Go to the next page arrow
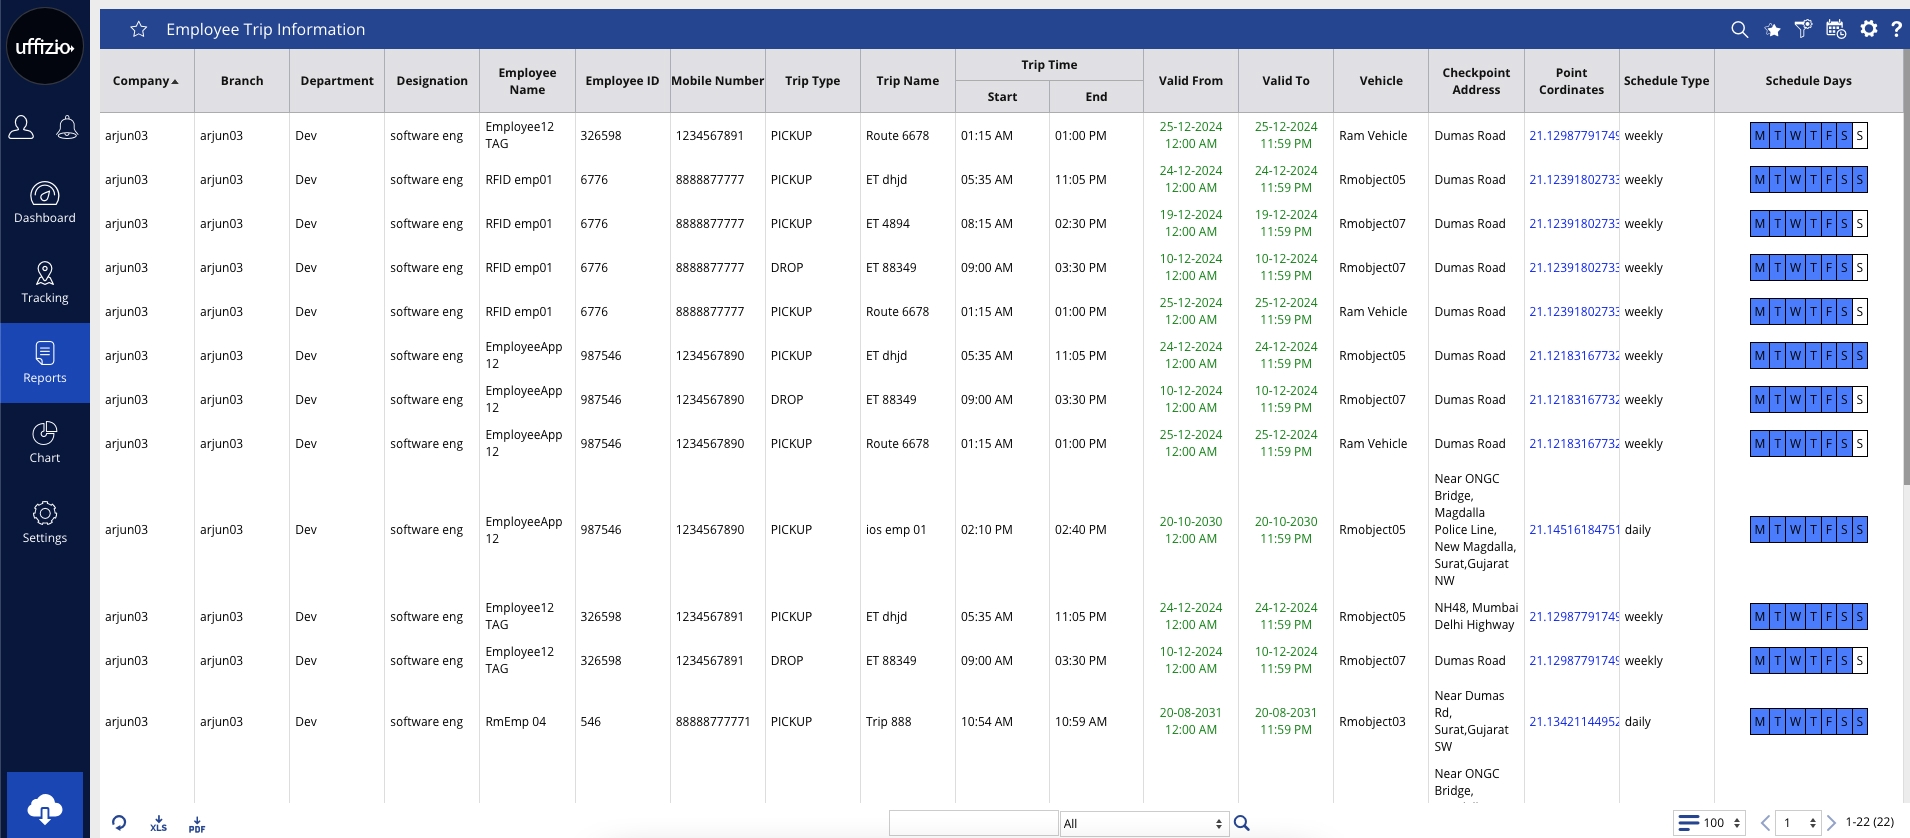Screen dimensions: 1910x838 coord(1831,823)
